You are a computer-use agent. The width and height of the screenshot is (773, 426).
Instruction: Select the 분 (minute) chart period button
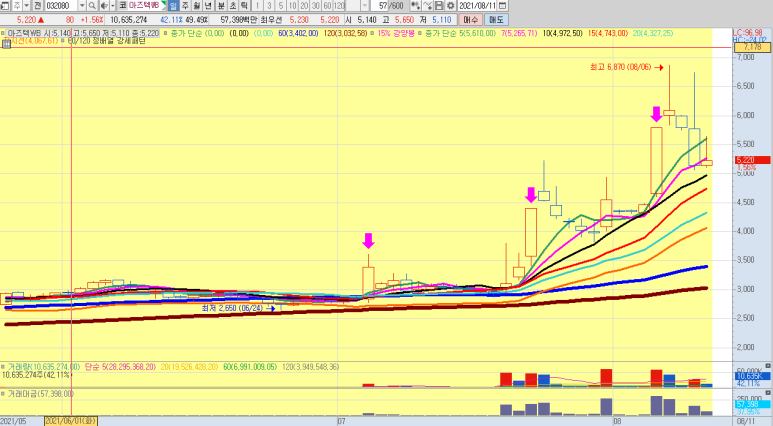[221, 6]
